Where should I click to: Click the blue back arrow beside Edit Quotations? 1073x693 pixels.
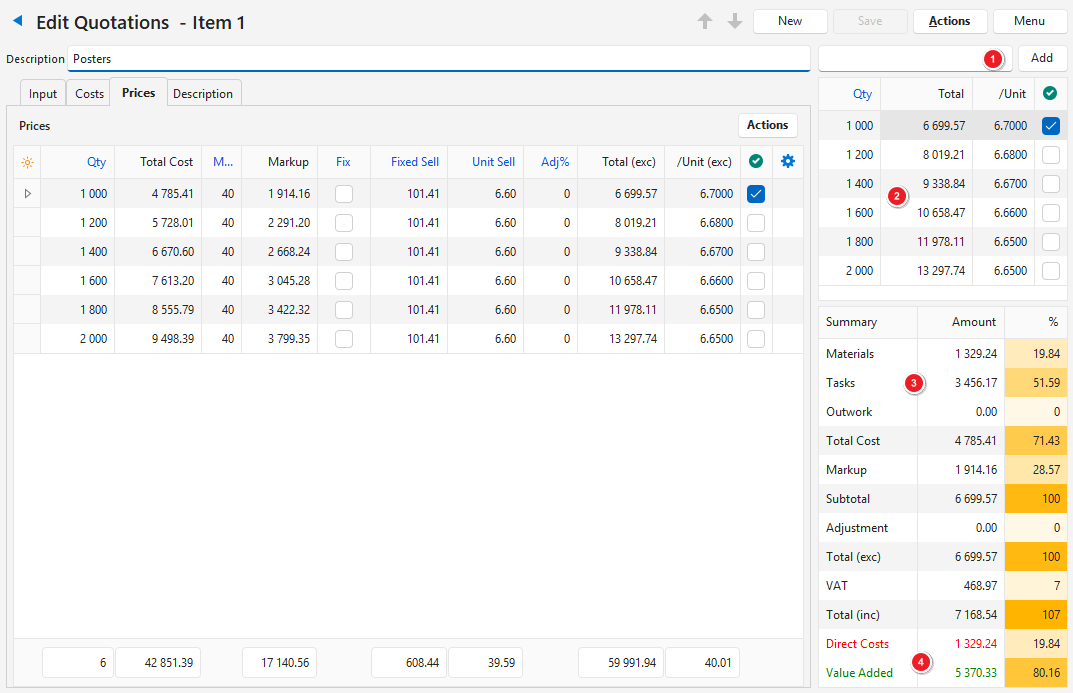click(17, 21)
